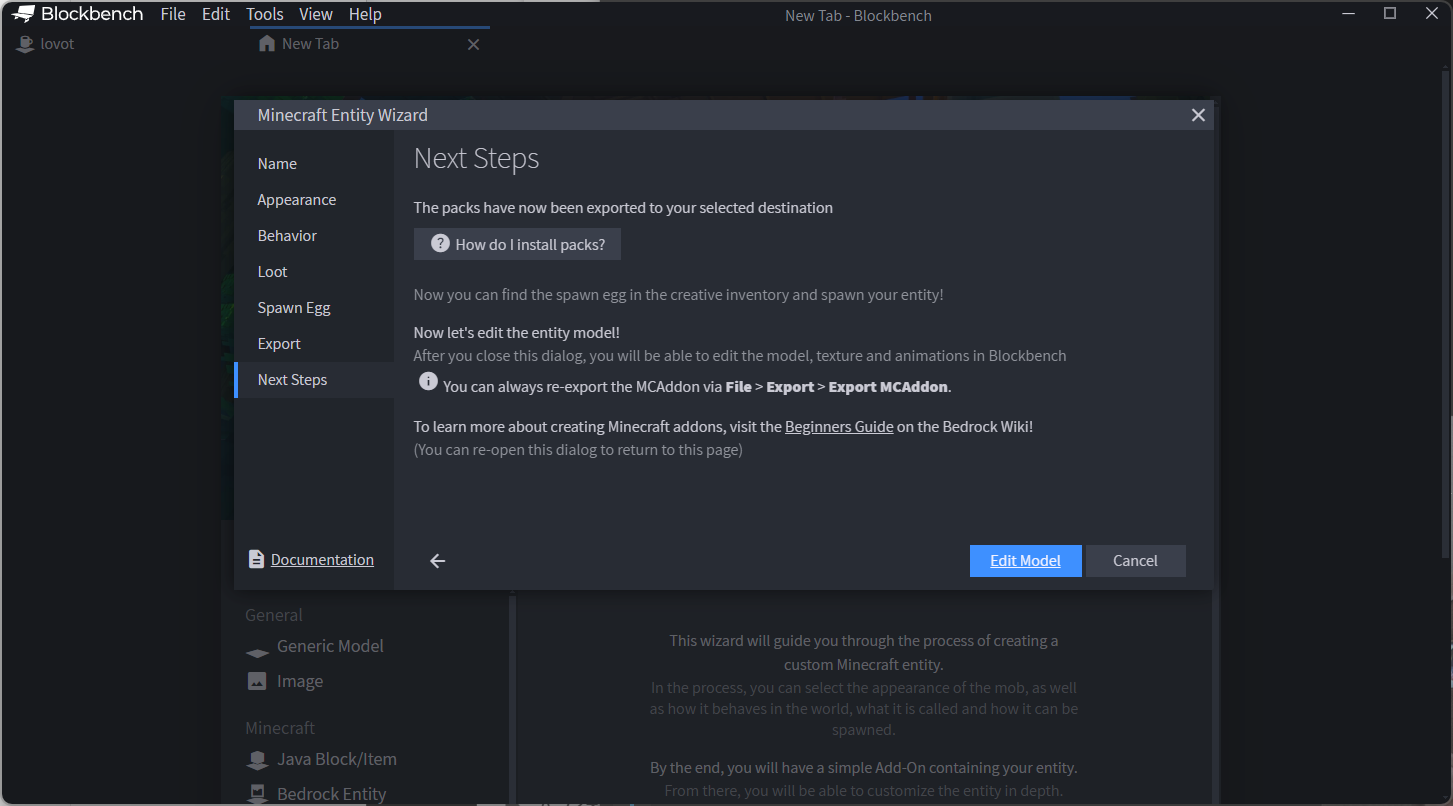Maximize the Blockbench window
This screenshot has height=806, width=1453.
pos(1390,14)
